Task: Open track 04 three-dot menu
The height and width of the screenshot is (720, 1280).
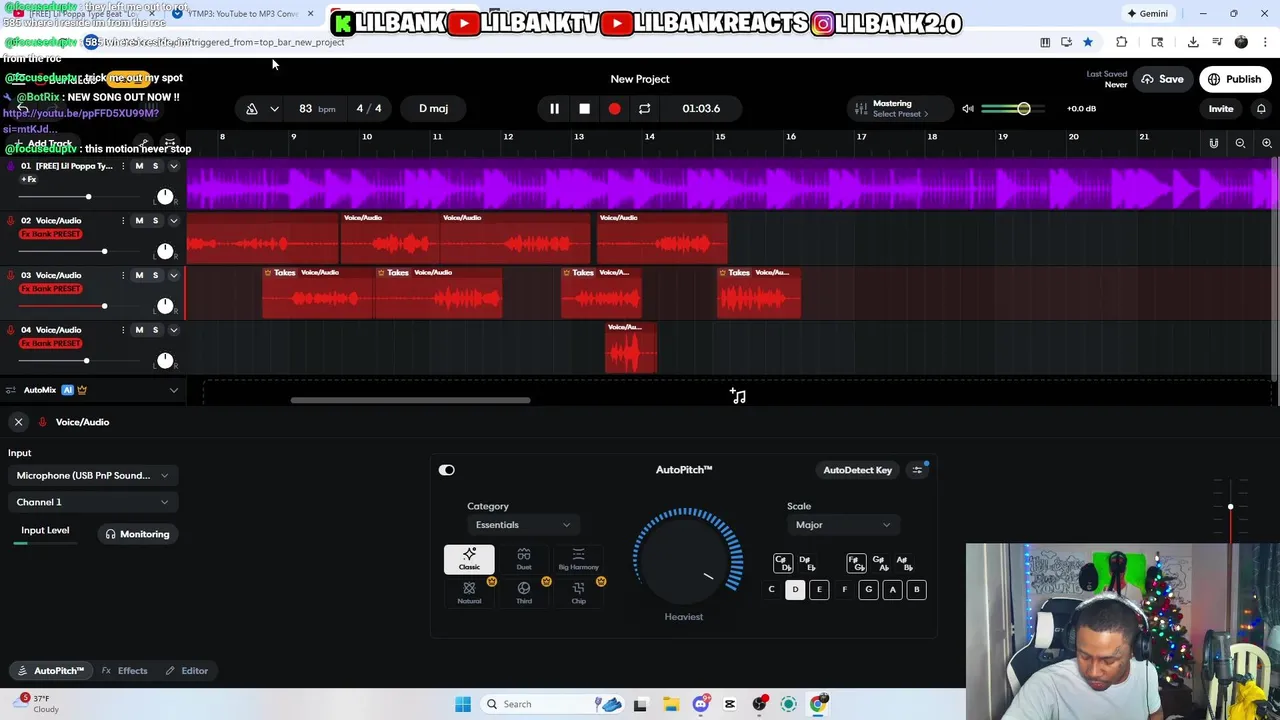Action: coord(123,329)
